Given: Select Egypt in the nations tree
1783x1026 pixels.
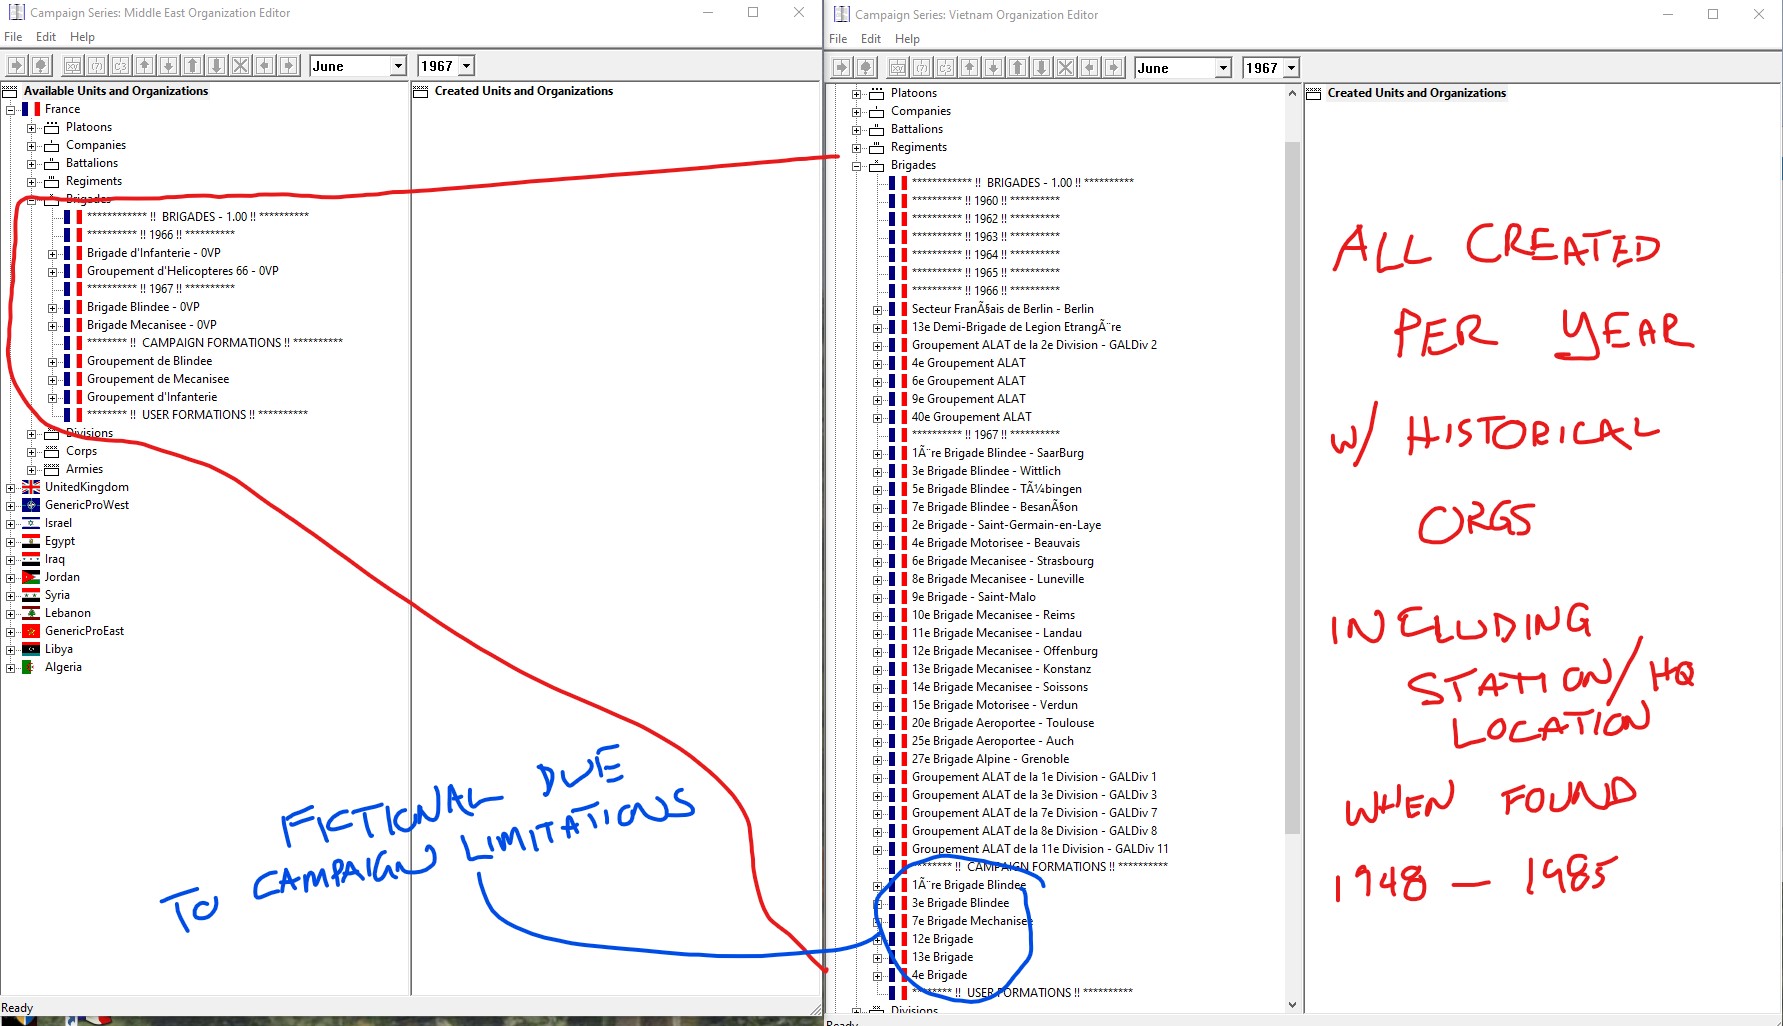Looking at the screenshot, I should pyautogui.click(x=60, y=541).
